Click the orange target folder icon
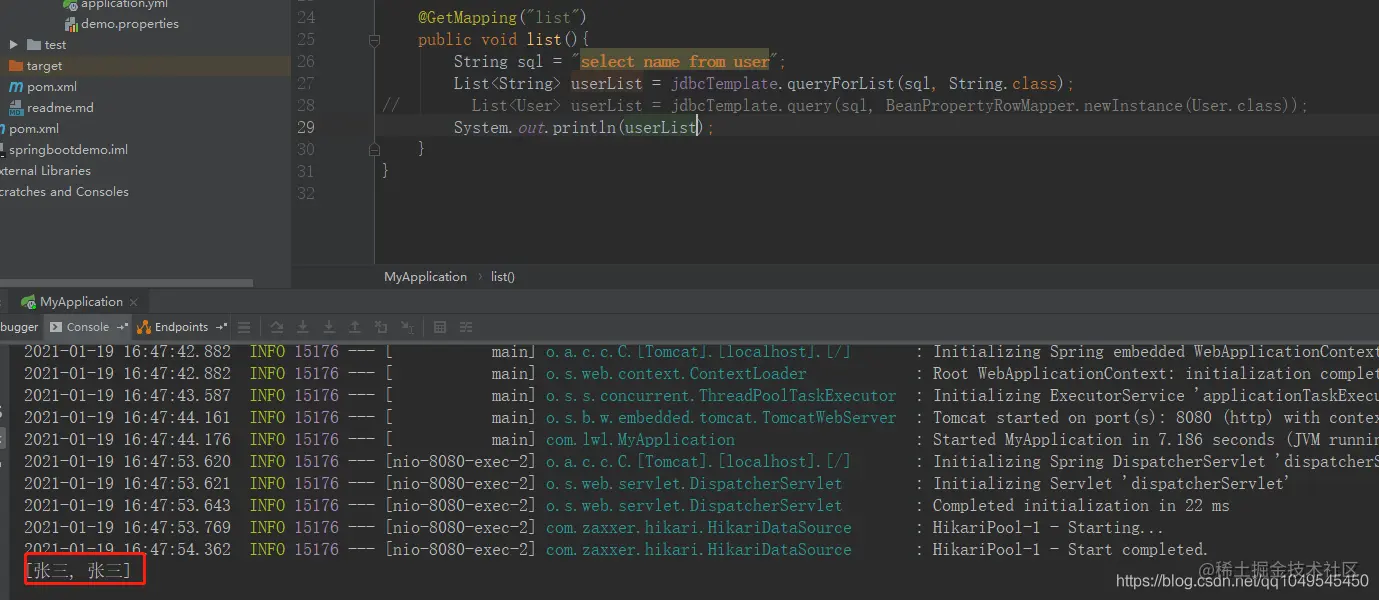Viewport: 1379px width, 600px height. pos(15,66)
